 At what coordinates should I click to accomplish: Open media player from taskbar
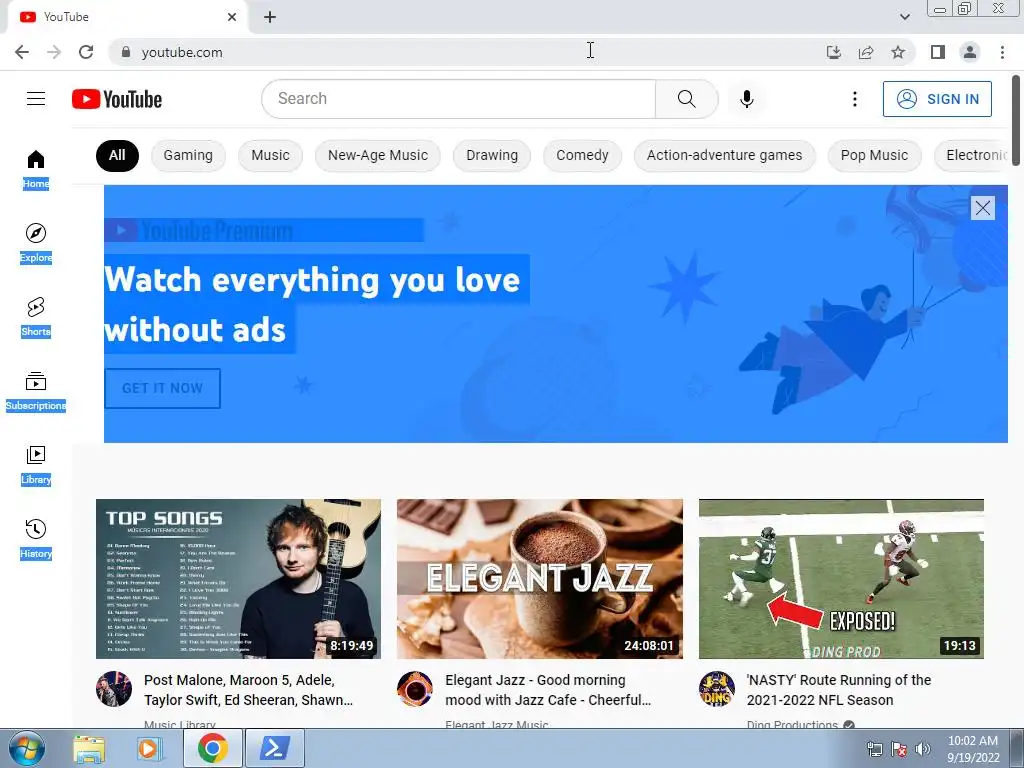(x=150, y=748)
